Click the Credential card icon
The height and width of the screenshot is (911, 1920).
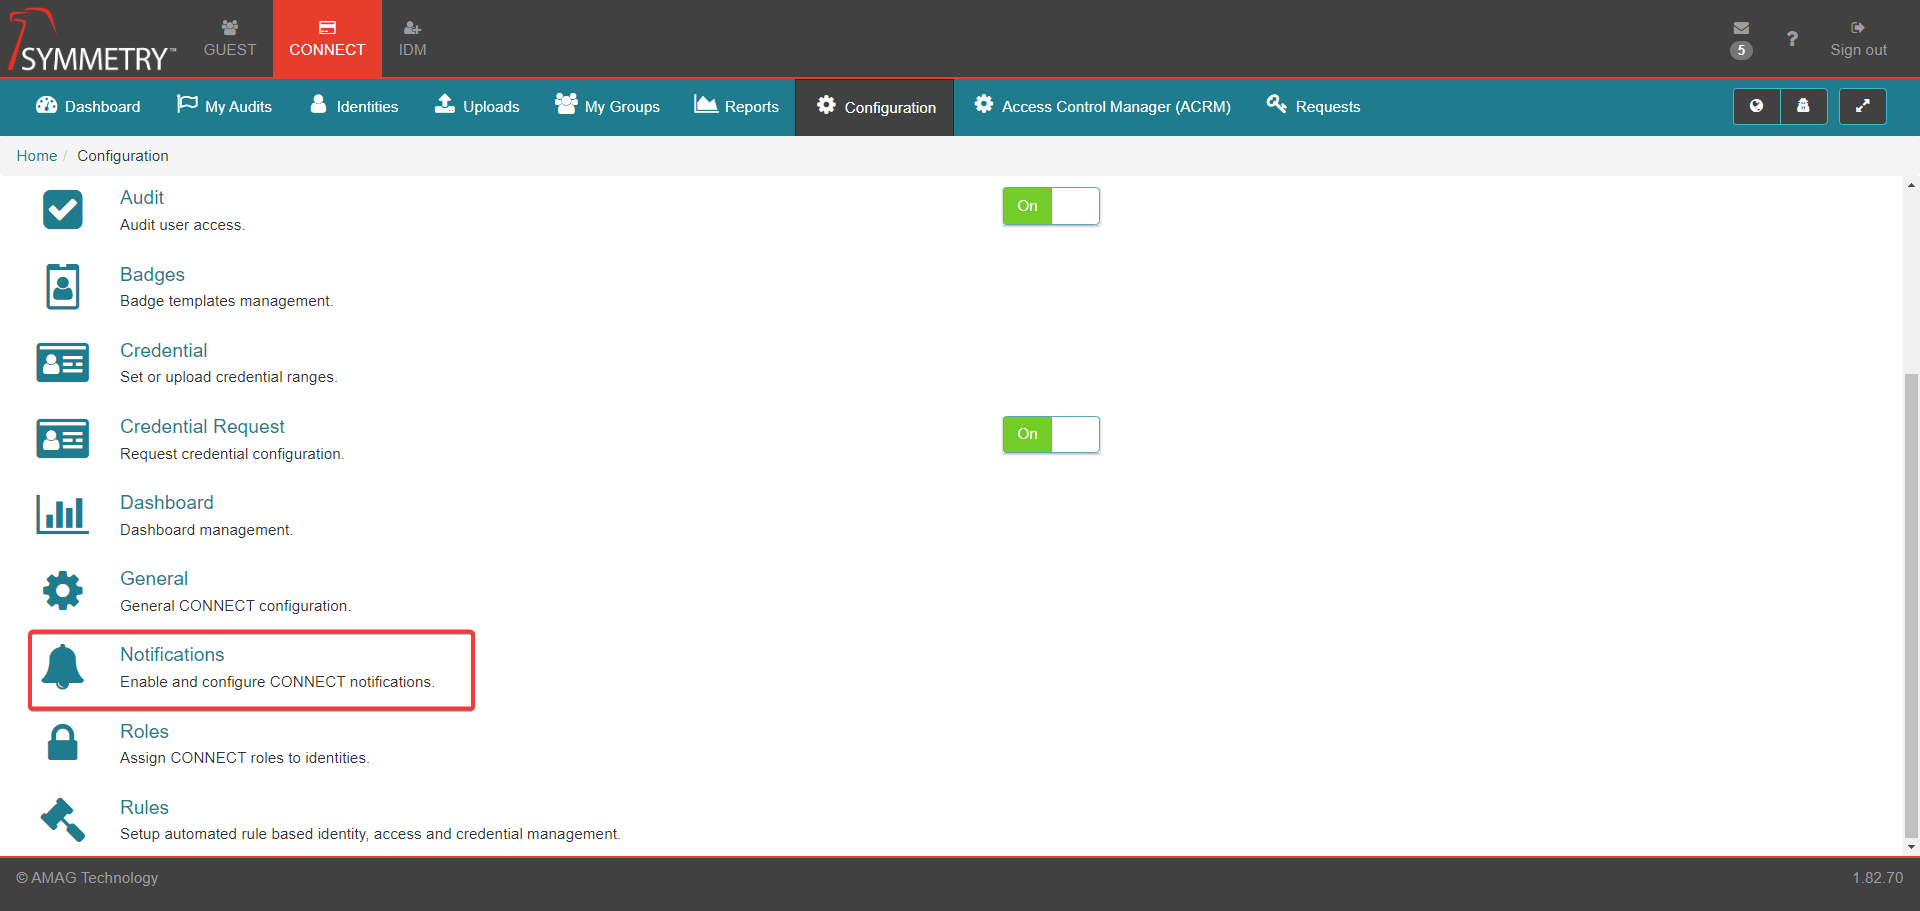coord(63,362)
